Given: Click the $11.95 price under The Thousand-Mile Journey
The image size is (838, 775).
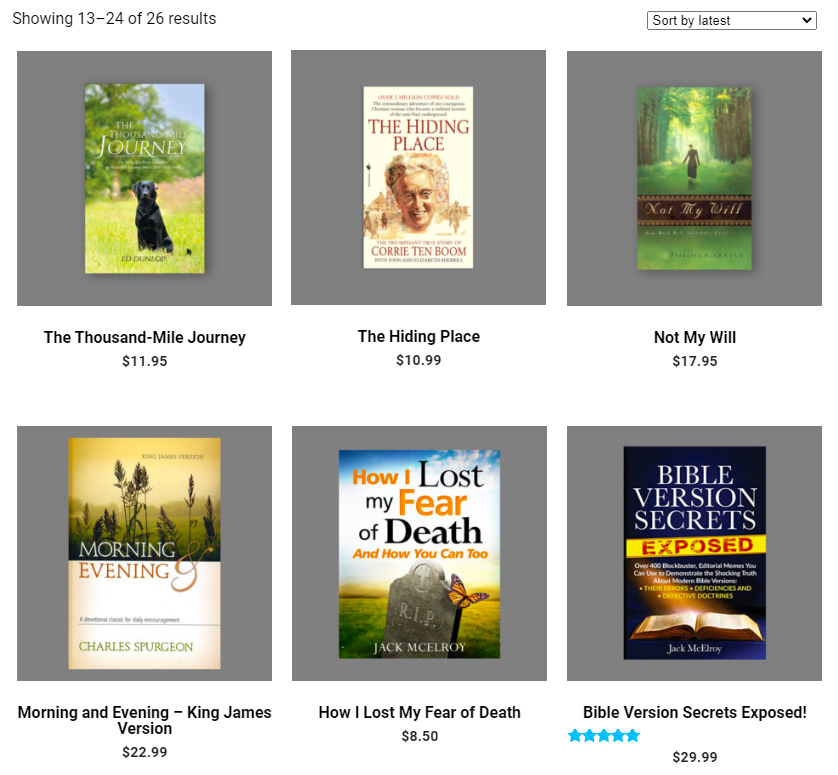Looking at the screenshot, I should point(144,361).
